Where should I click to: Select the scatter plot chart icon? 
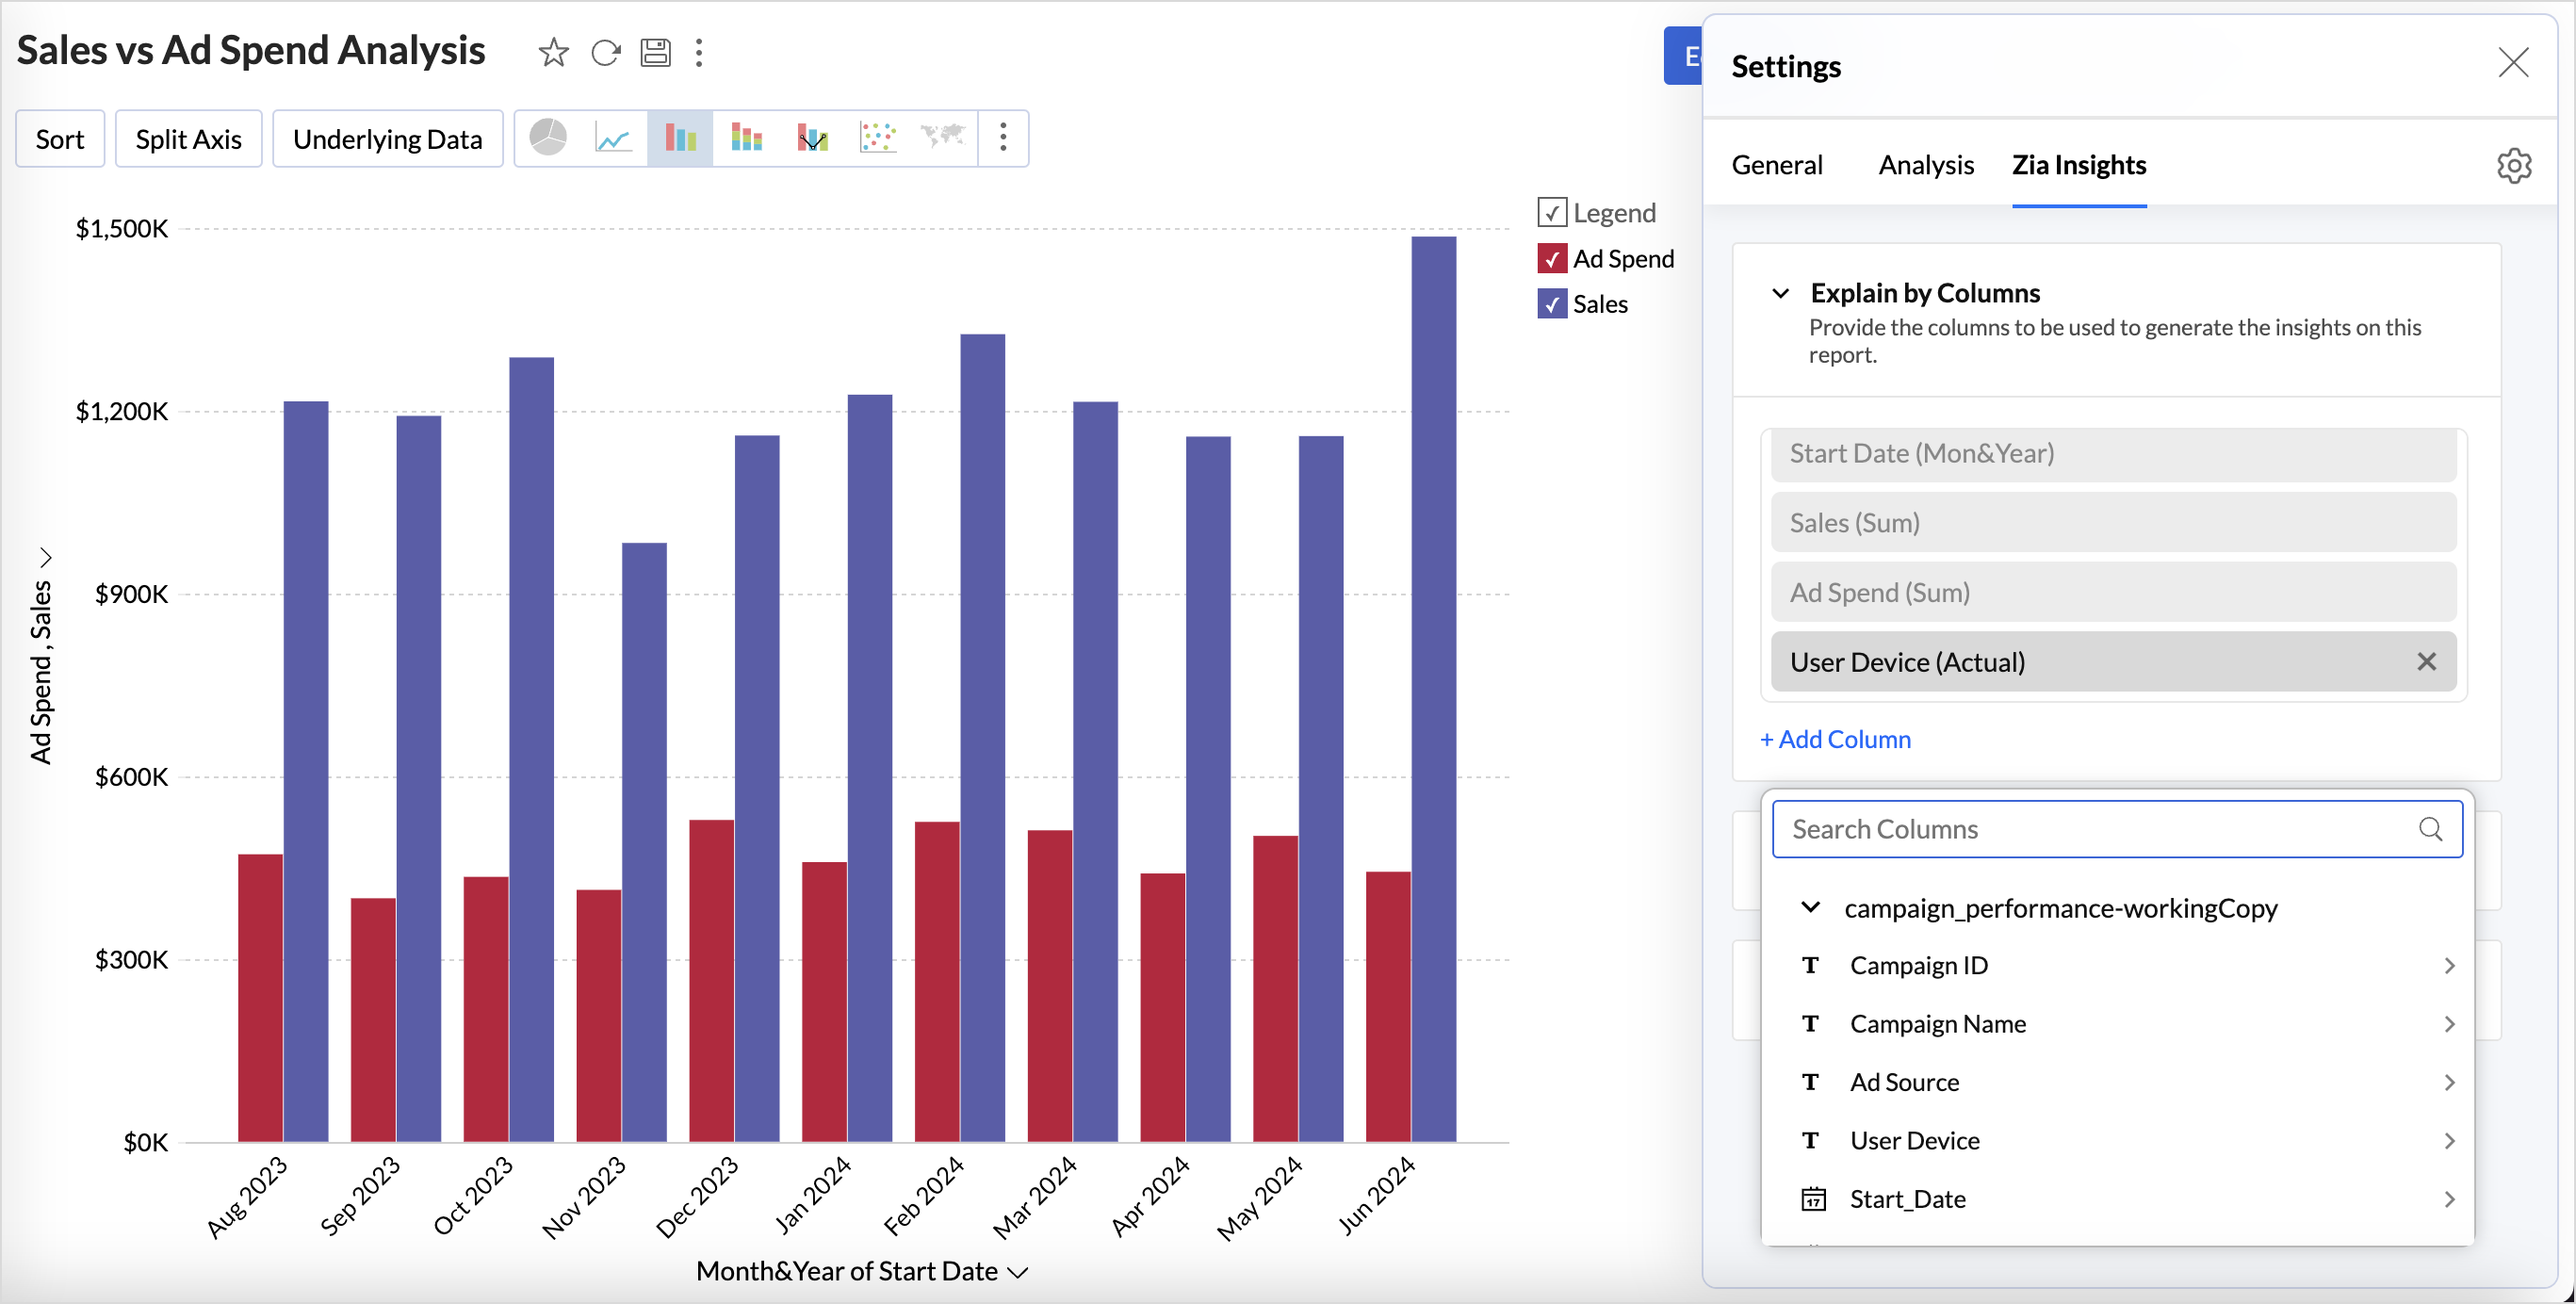coord(877,138)
